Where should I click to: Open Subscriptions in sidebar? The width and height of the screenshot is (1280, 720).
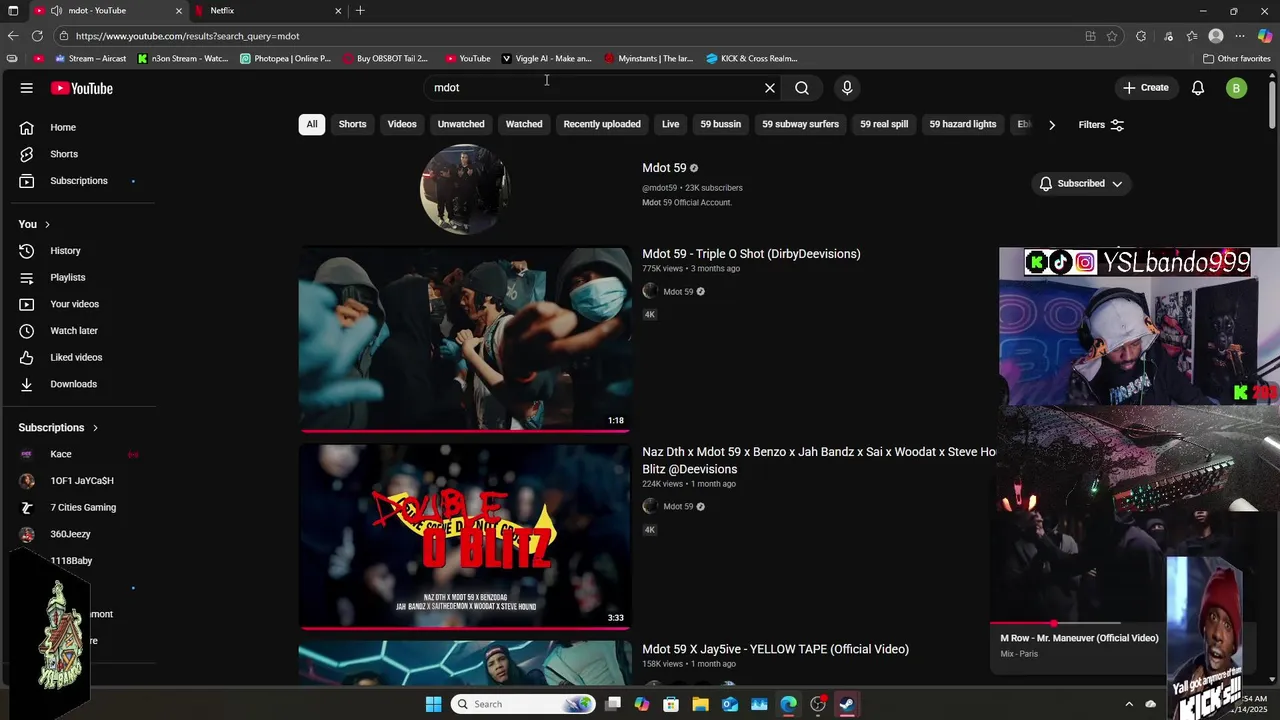click(79, 181)
